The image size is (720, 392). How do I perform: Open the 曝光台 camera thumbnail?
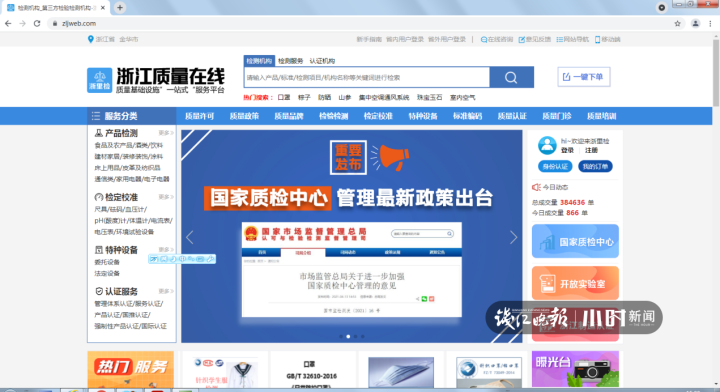pos(575,369)
